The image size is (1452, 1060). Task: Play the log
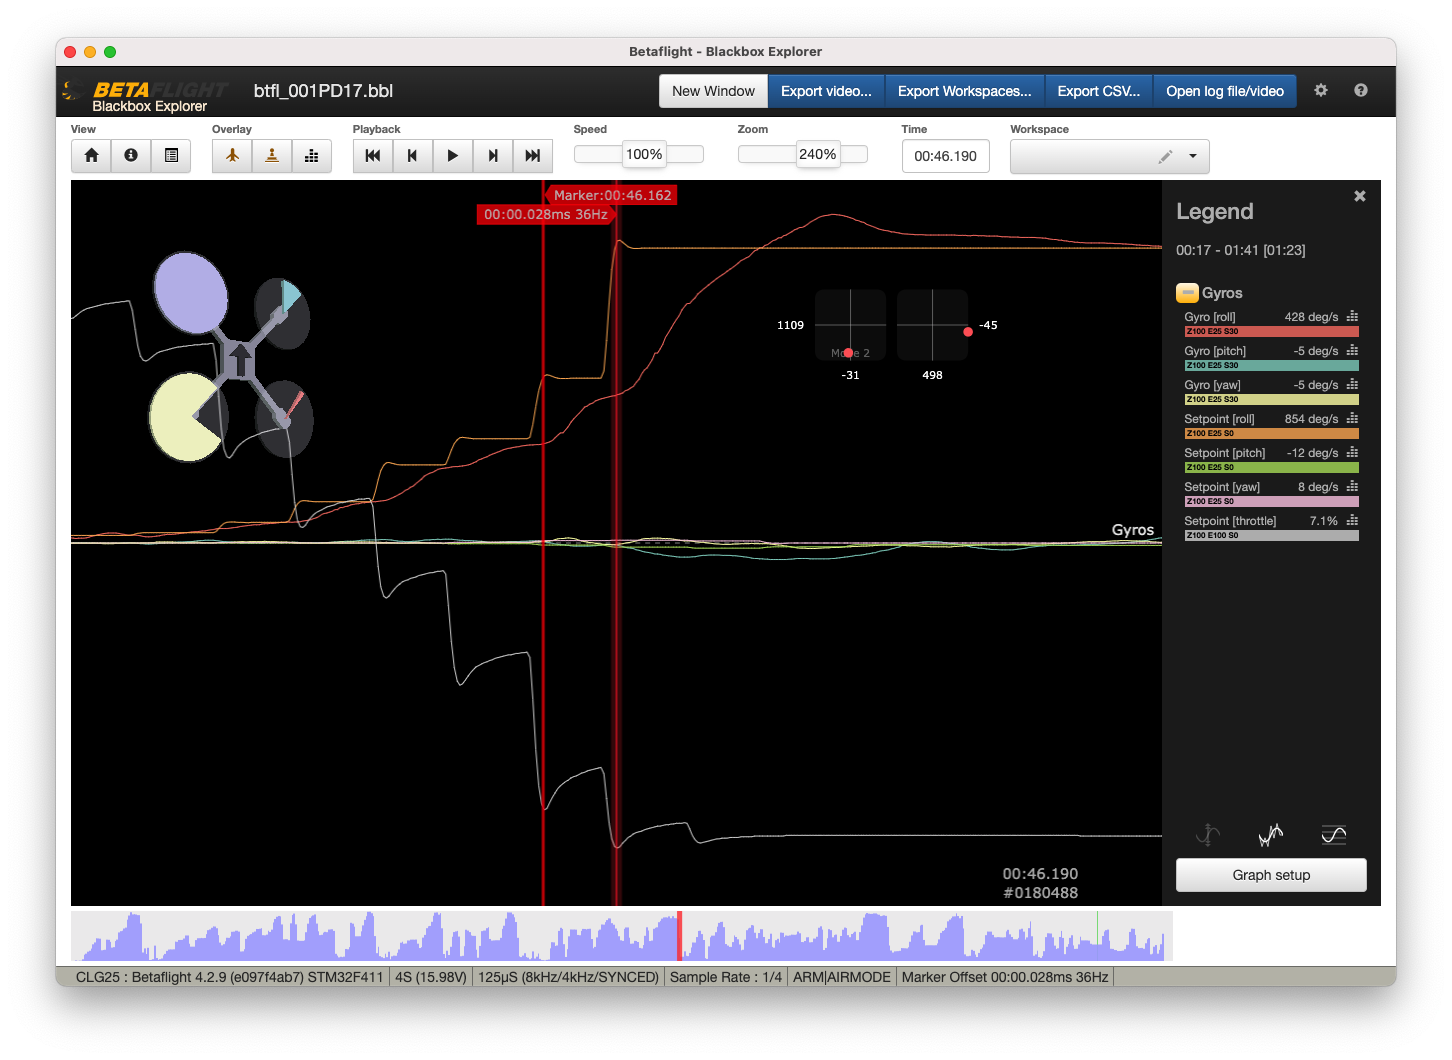[453, 156]
